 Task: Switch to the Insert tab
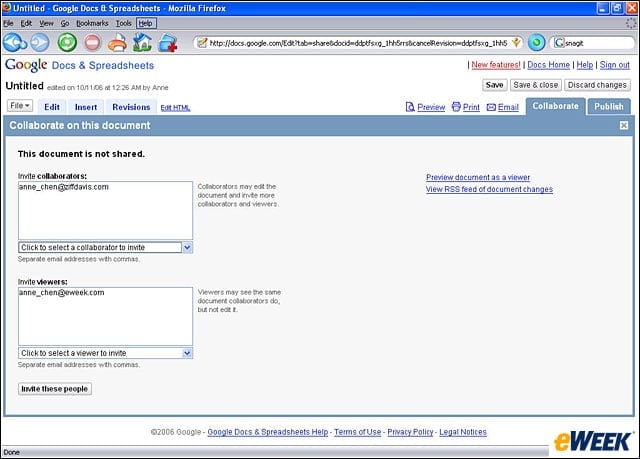(x=86, y=107)
